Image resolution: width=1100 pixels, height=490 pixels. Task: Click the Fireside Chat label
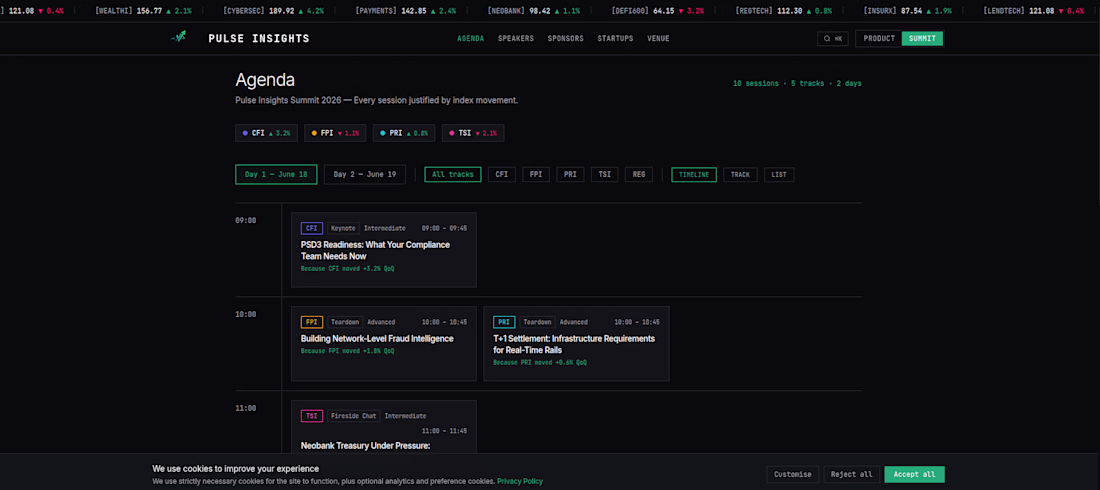click(x=354, y=416)
